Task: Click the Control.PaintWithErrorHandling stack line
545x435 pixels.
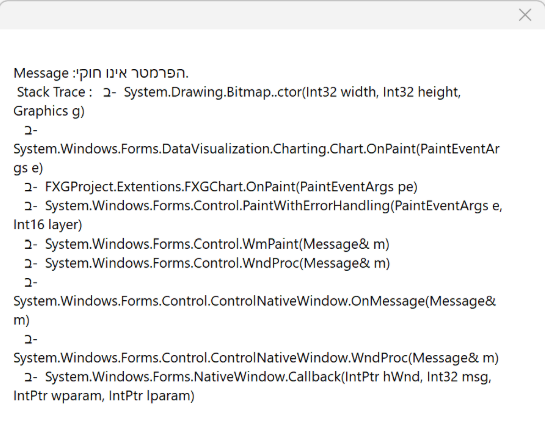Action: click(274, 206)
